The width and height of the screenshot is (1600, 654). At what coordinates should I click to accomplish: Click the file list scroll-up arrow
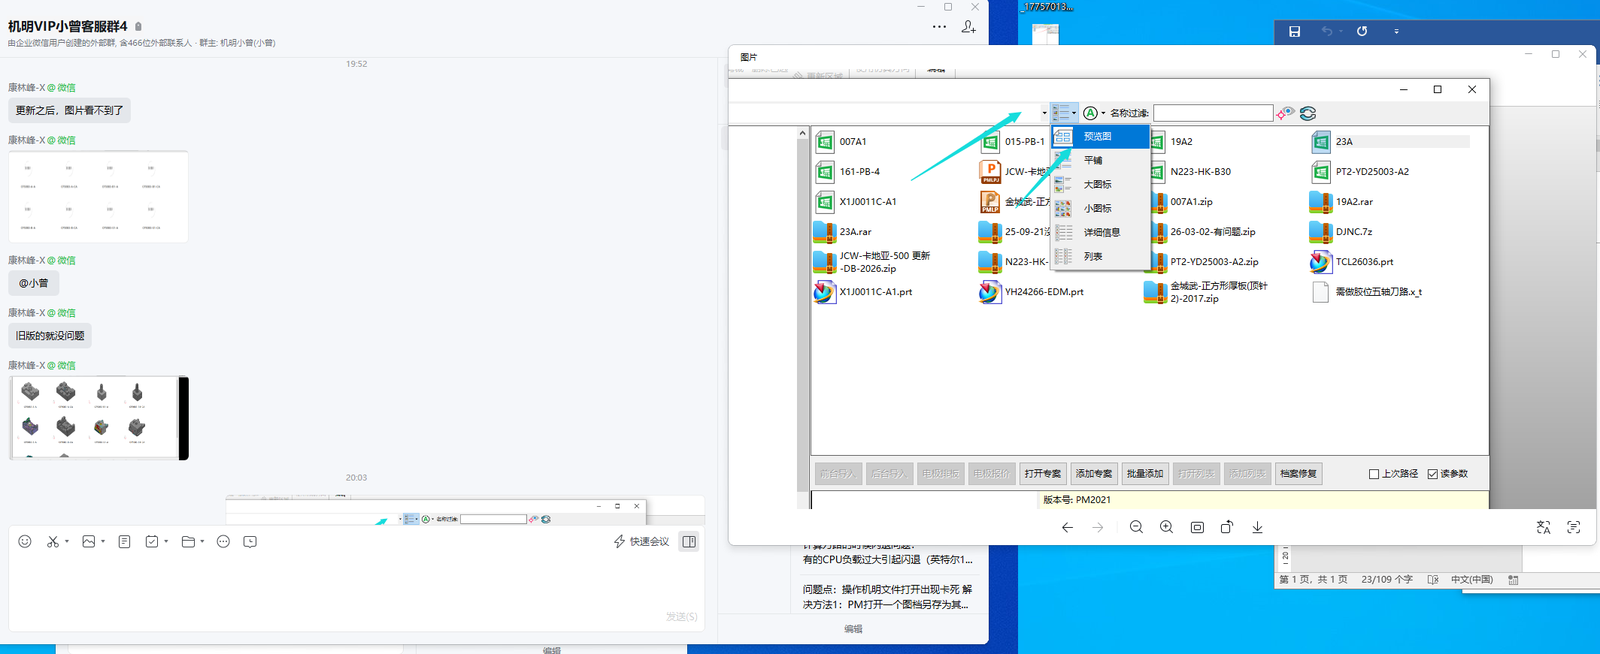tap(802, 133)
